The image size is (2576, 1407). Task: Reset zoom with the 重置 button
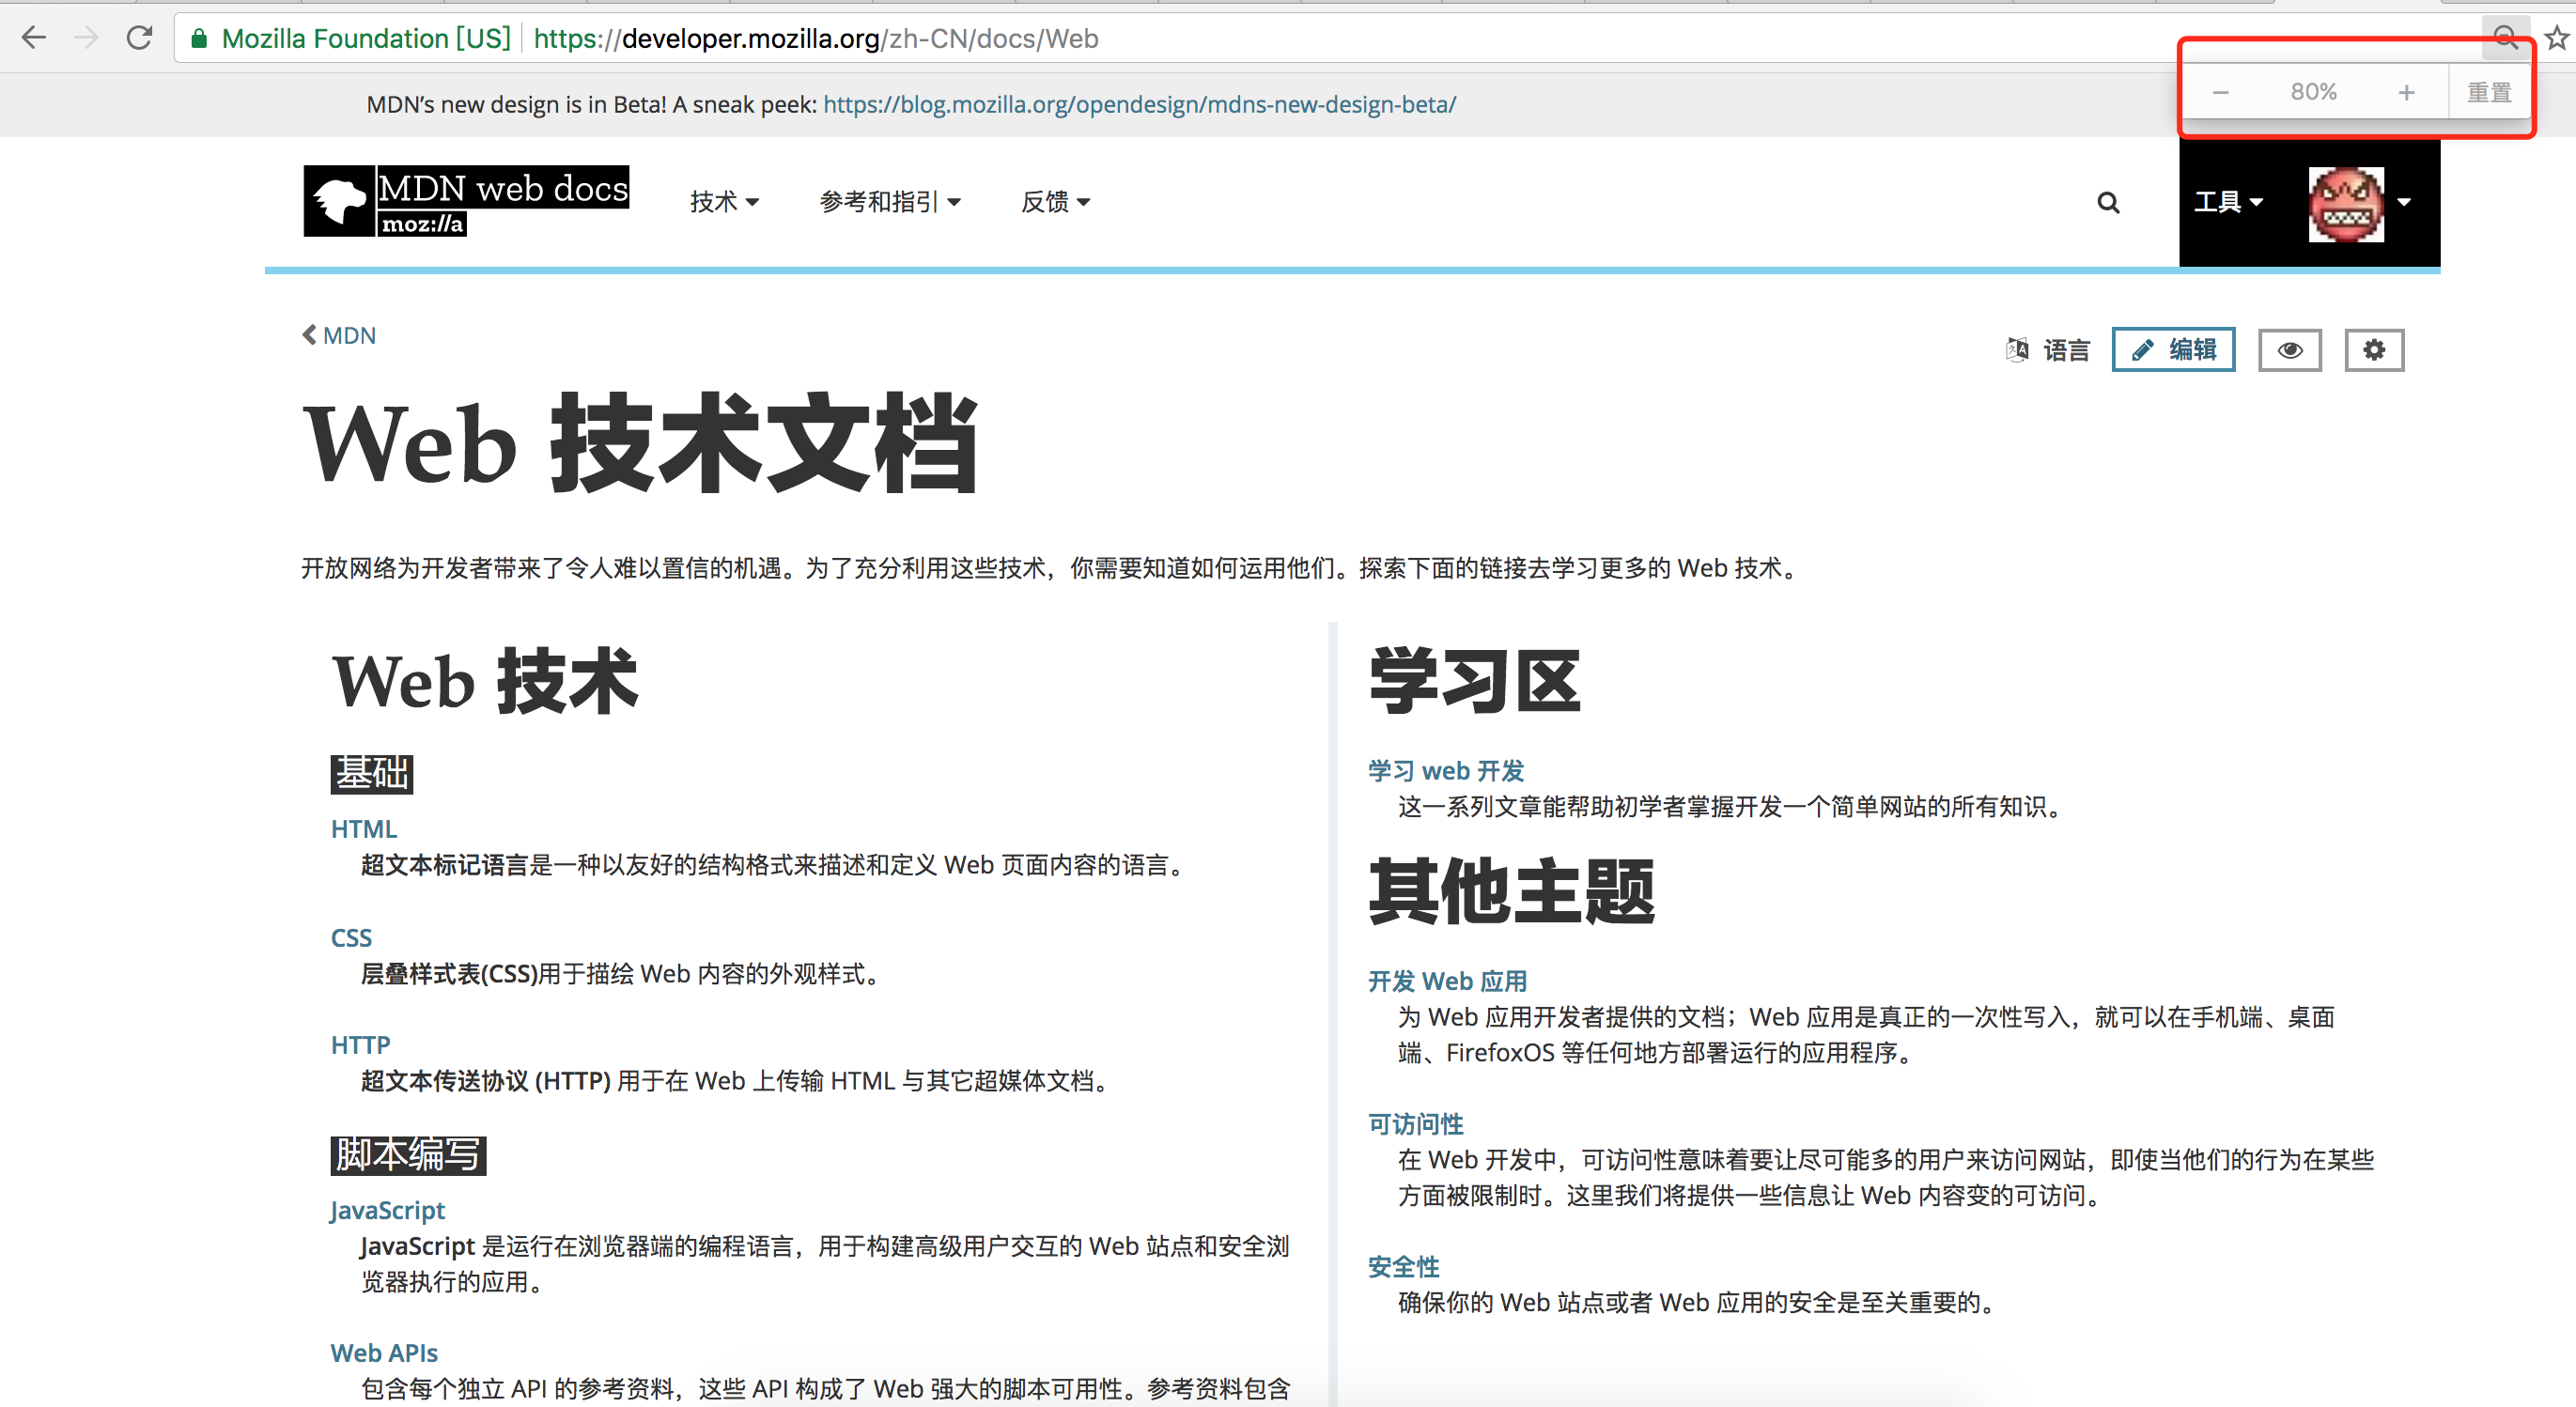[x=2489, y=93]
